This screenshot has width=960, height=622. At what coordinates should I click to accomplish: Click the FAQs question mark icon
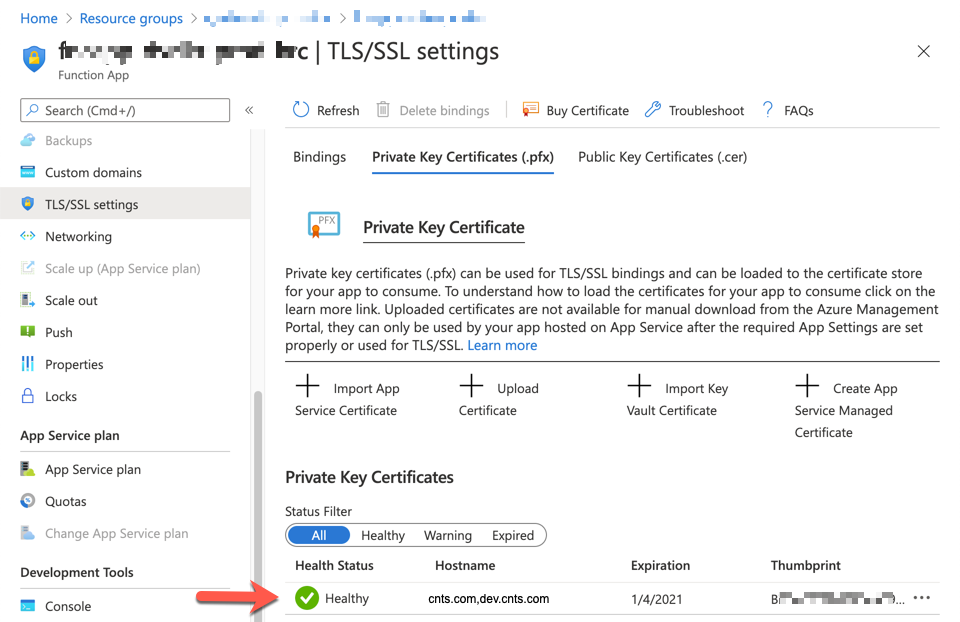pyautogui.click(x=767, y=110)
